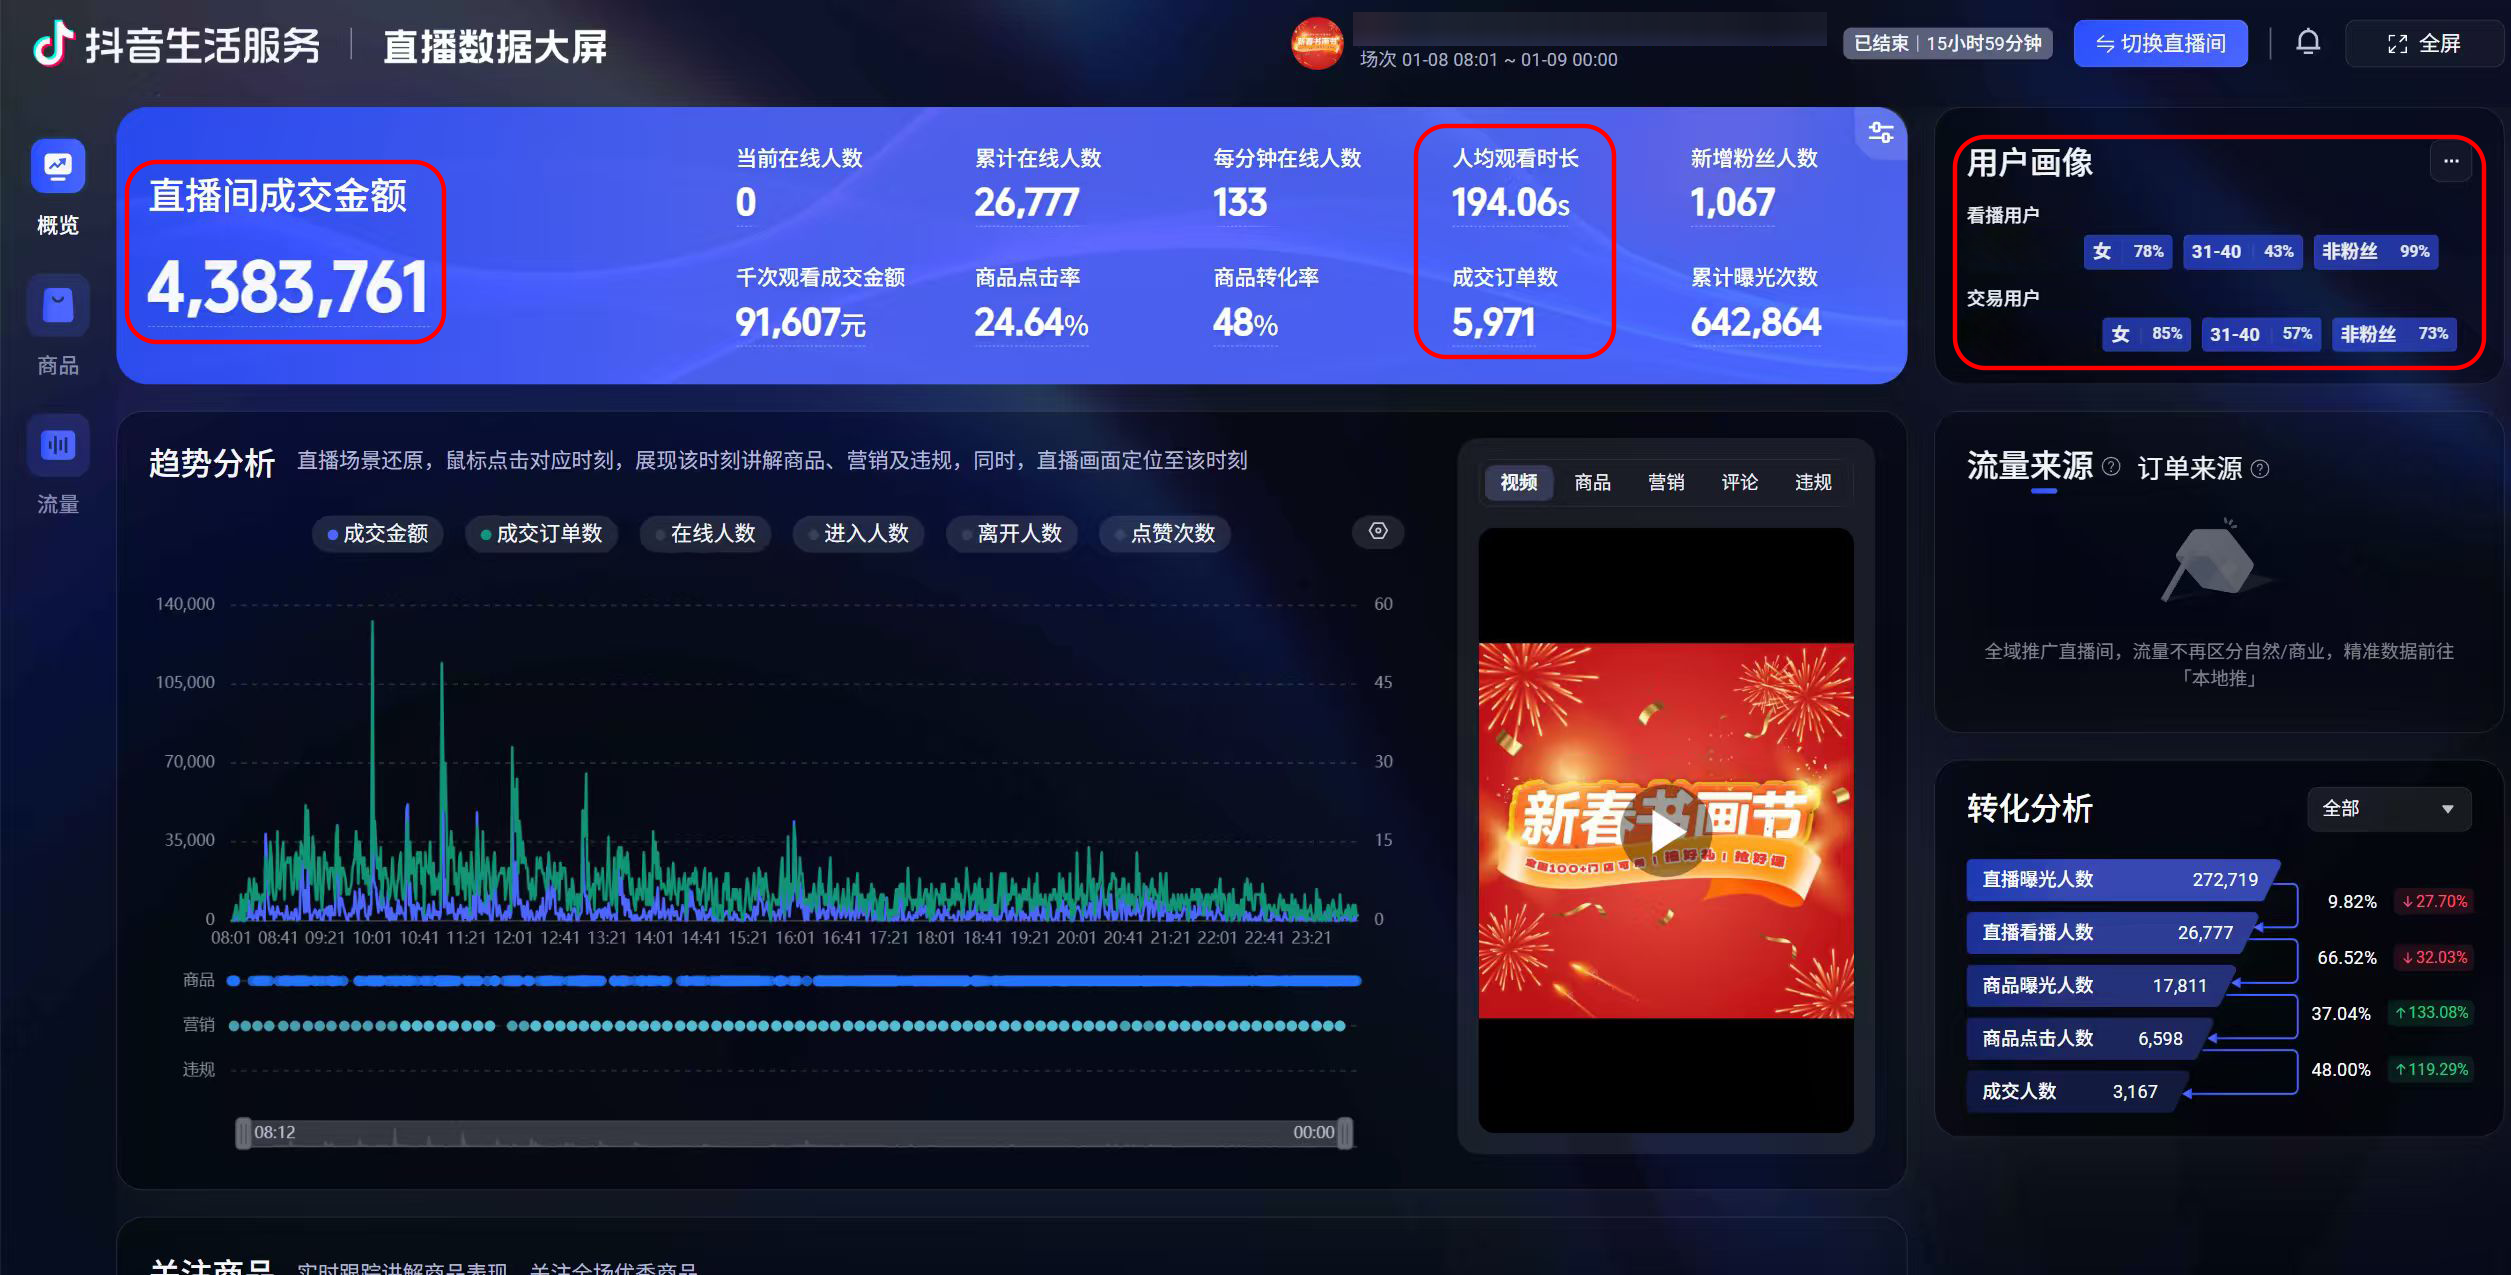Screen dimensions: 2511x1275
Task: Click the 成交订单数 value 5,971
Action: [1493, 323]
